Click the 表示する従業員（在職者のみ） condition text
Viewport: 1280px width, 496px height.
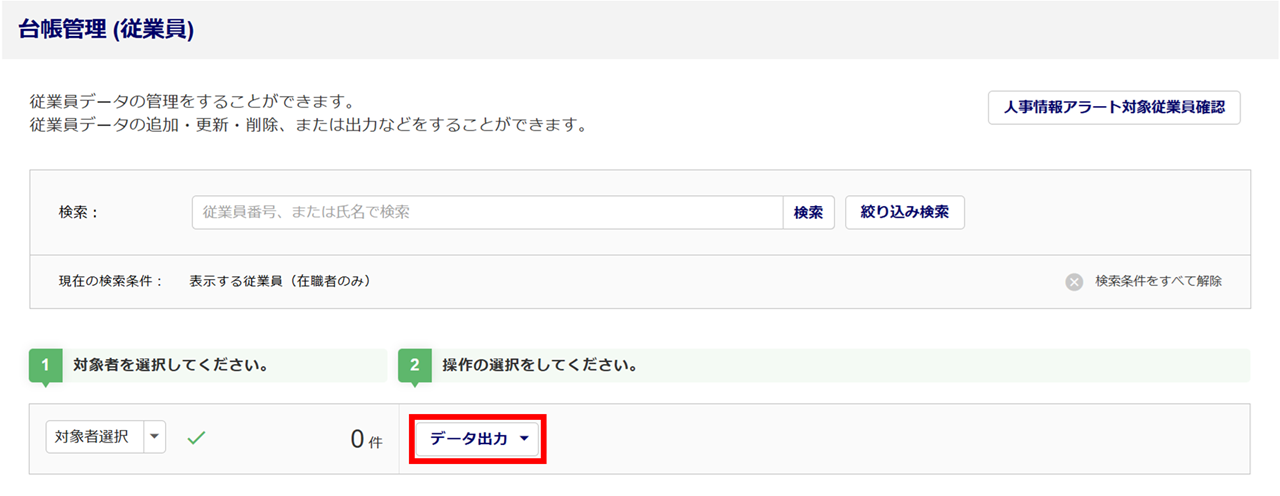[281, 281]
